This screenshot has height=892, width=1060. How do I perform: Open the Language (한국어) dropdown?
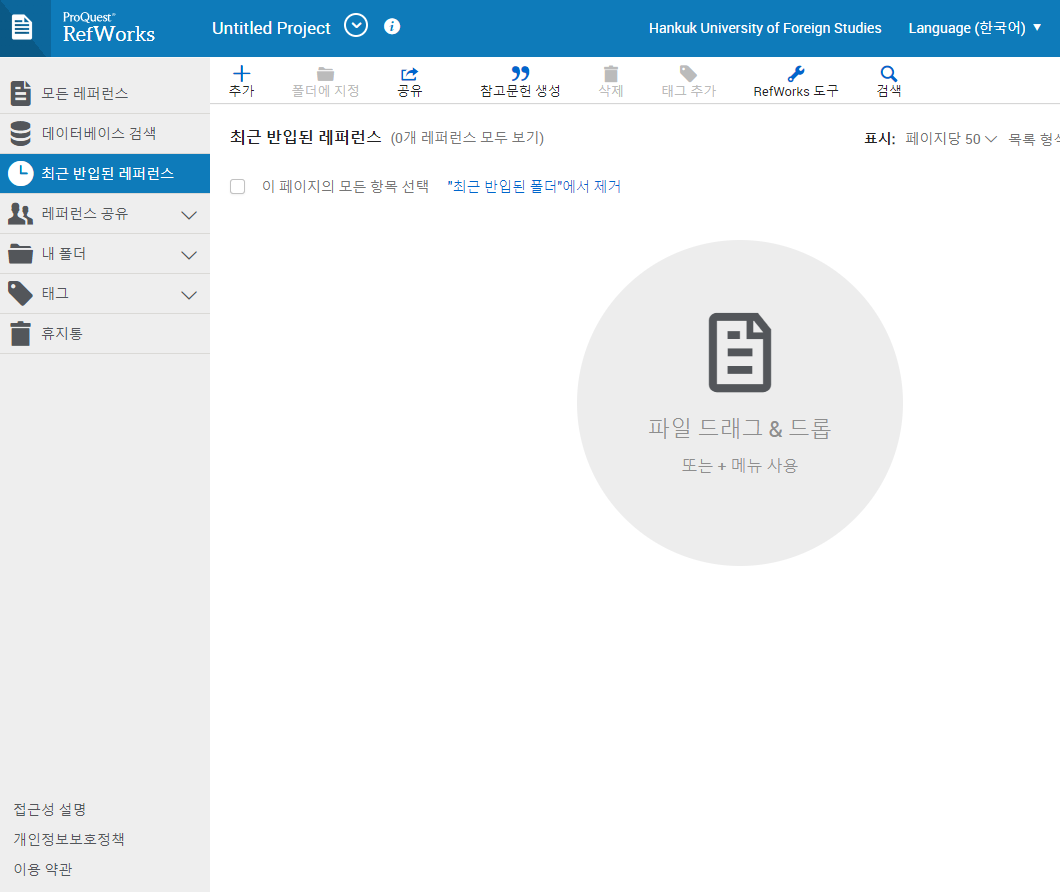pyautogui.click(x=974, y=28)
